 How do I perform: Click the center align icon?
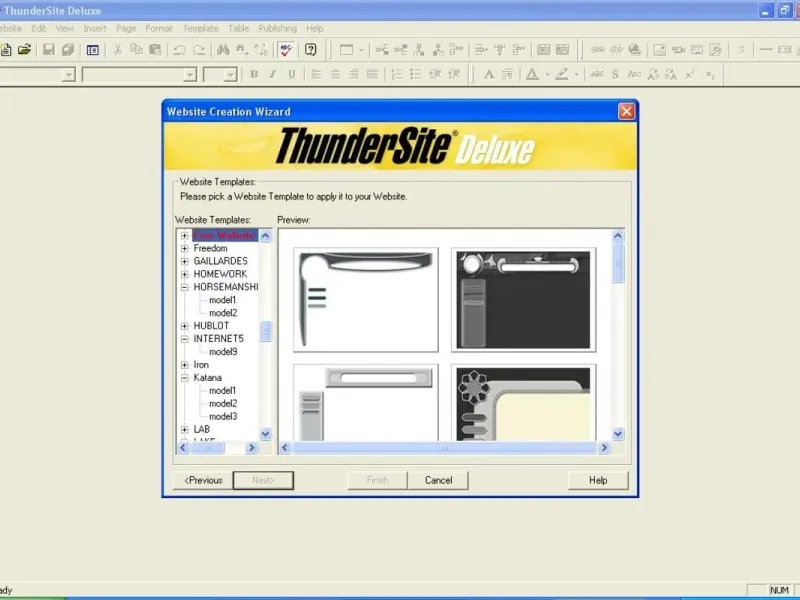pyautogui.click(x=335, y=74)
